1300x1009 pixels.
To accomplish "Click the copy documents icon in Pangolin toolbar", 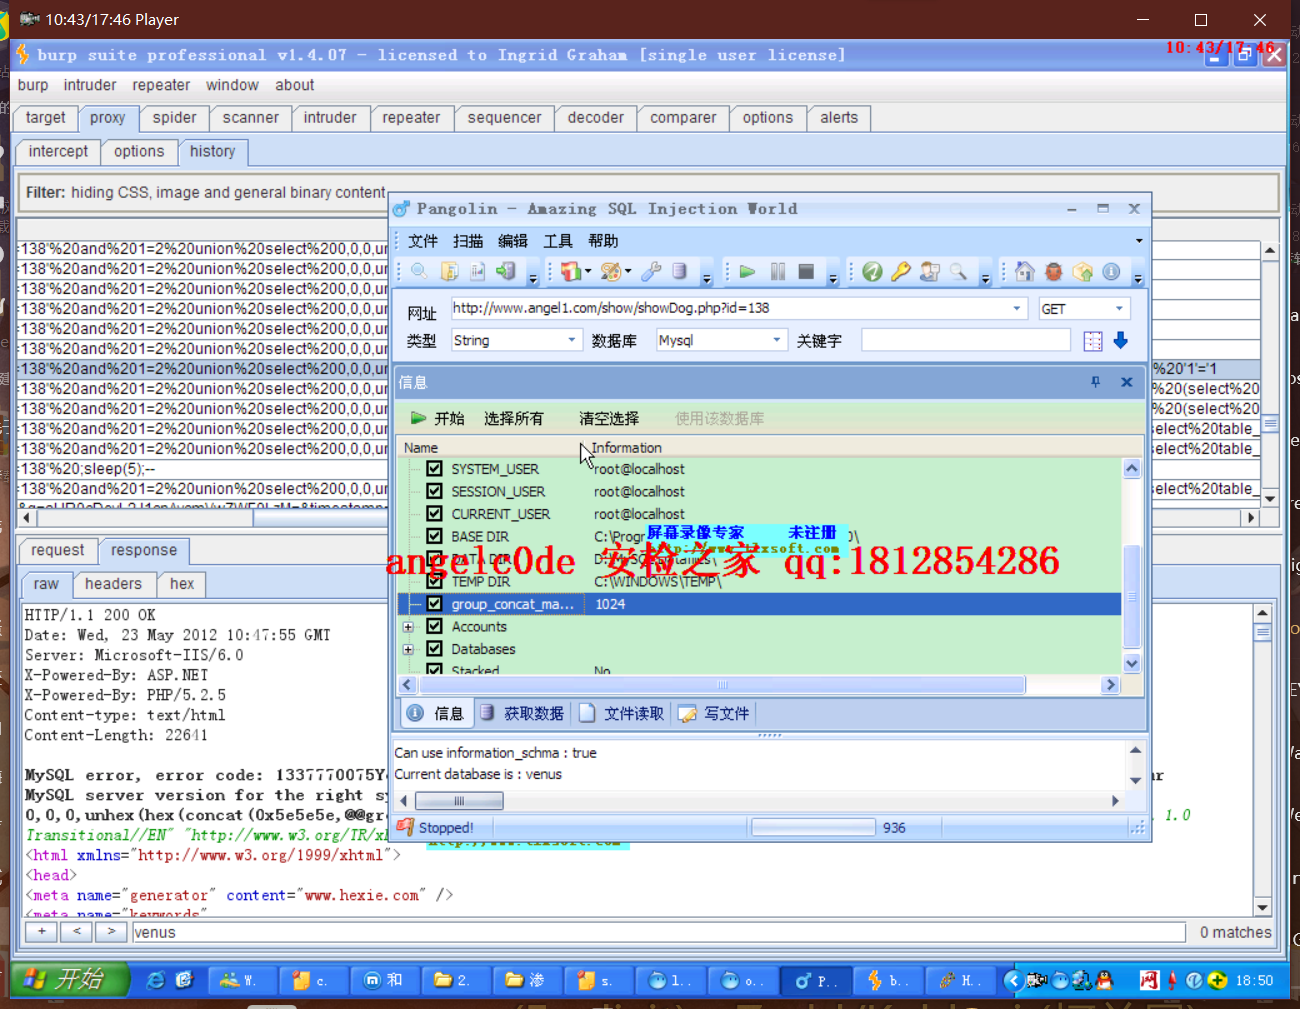I will [x=449, y=271].
